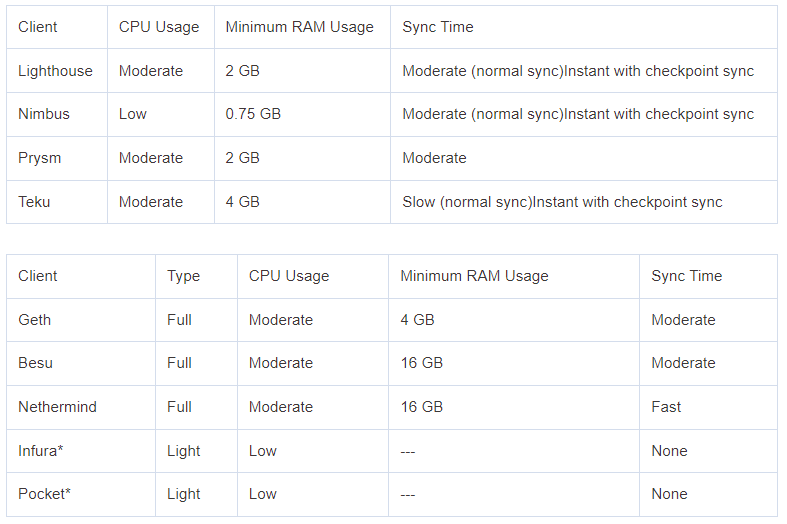The width and height of the screenshot is (787, 524).
Task: Click Besu's 16 GB RAM value
Action: 422,363
